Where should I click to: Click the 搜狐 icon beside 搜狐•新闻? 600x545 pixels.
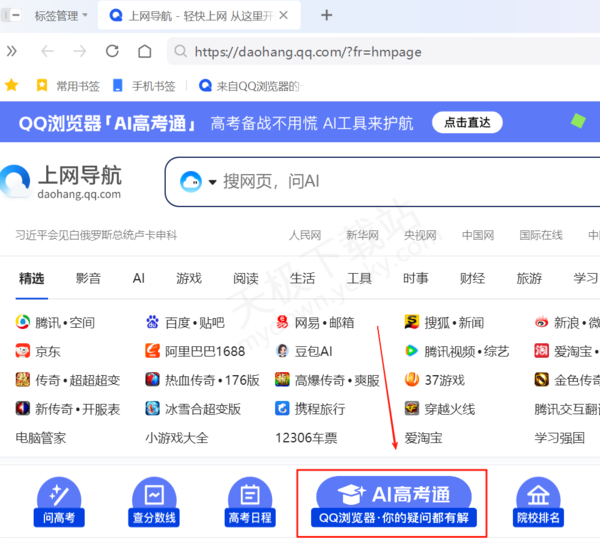(x=412, y=322)
